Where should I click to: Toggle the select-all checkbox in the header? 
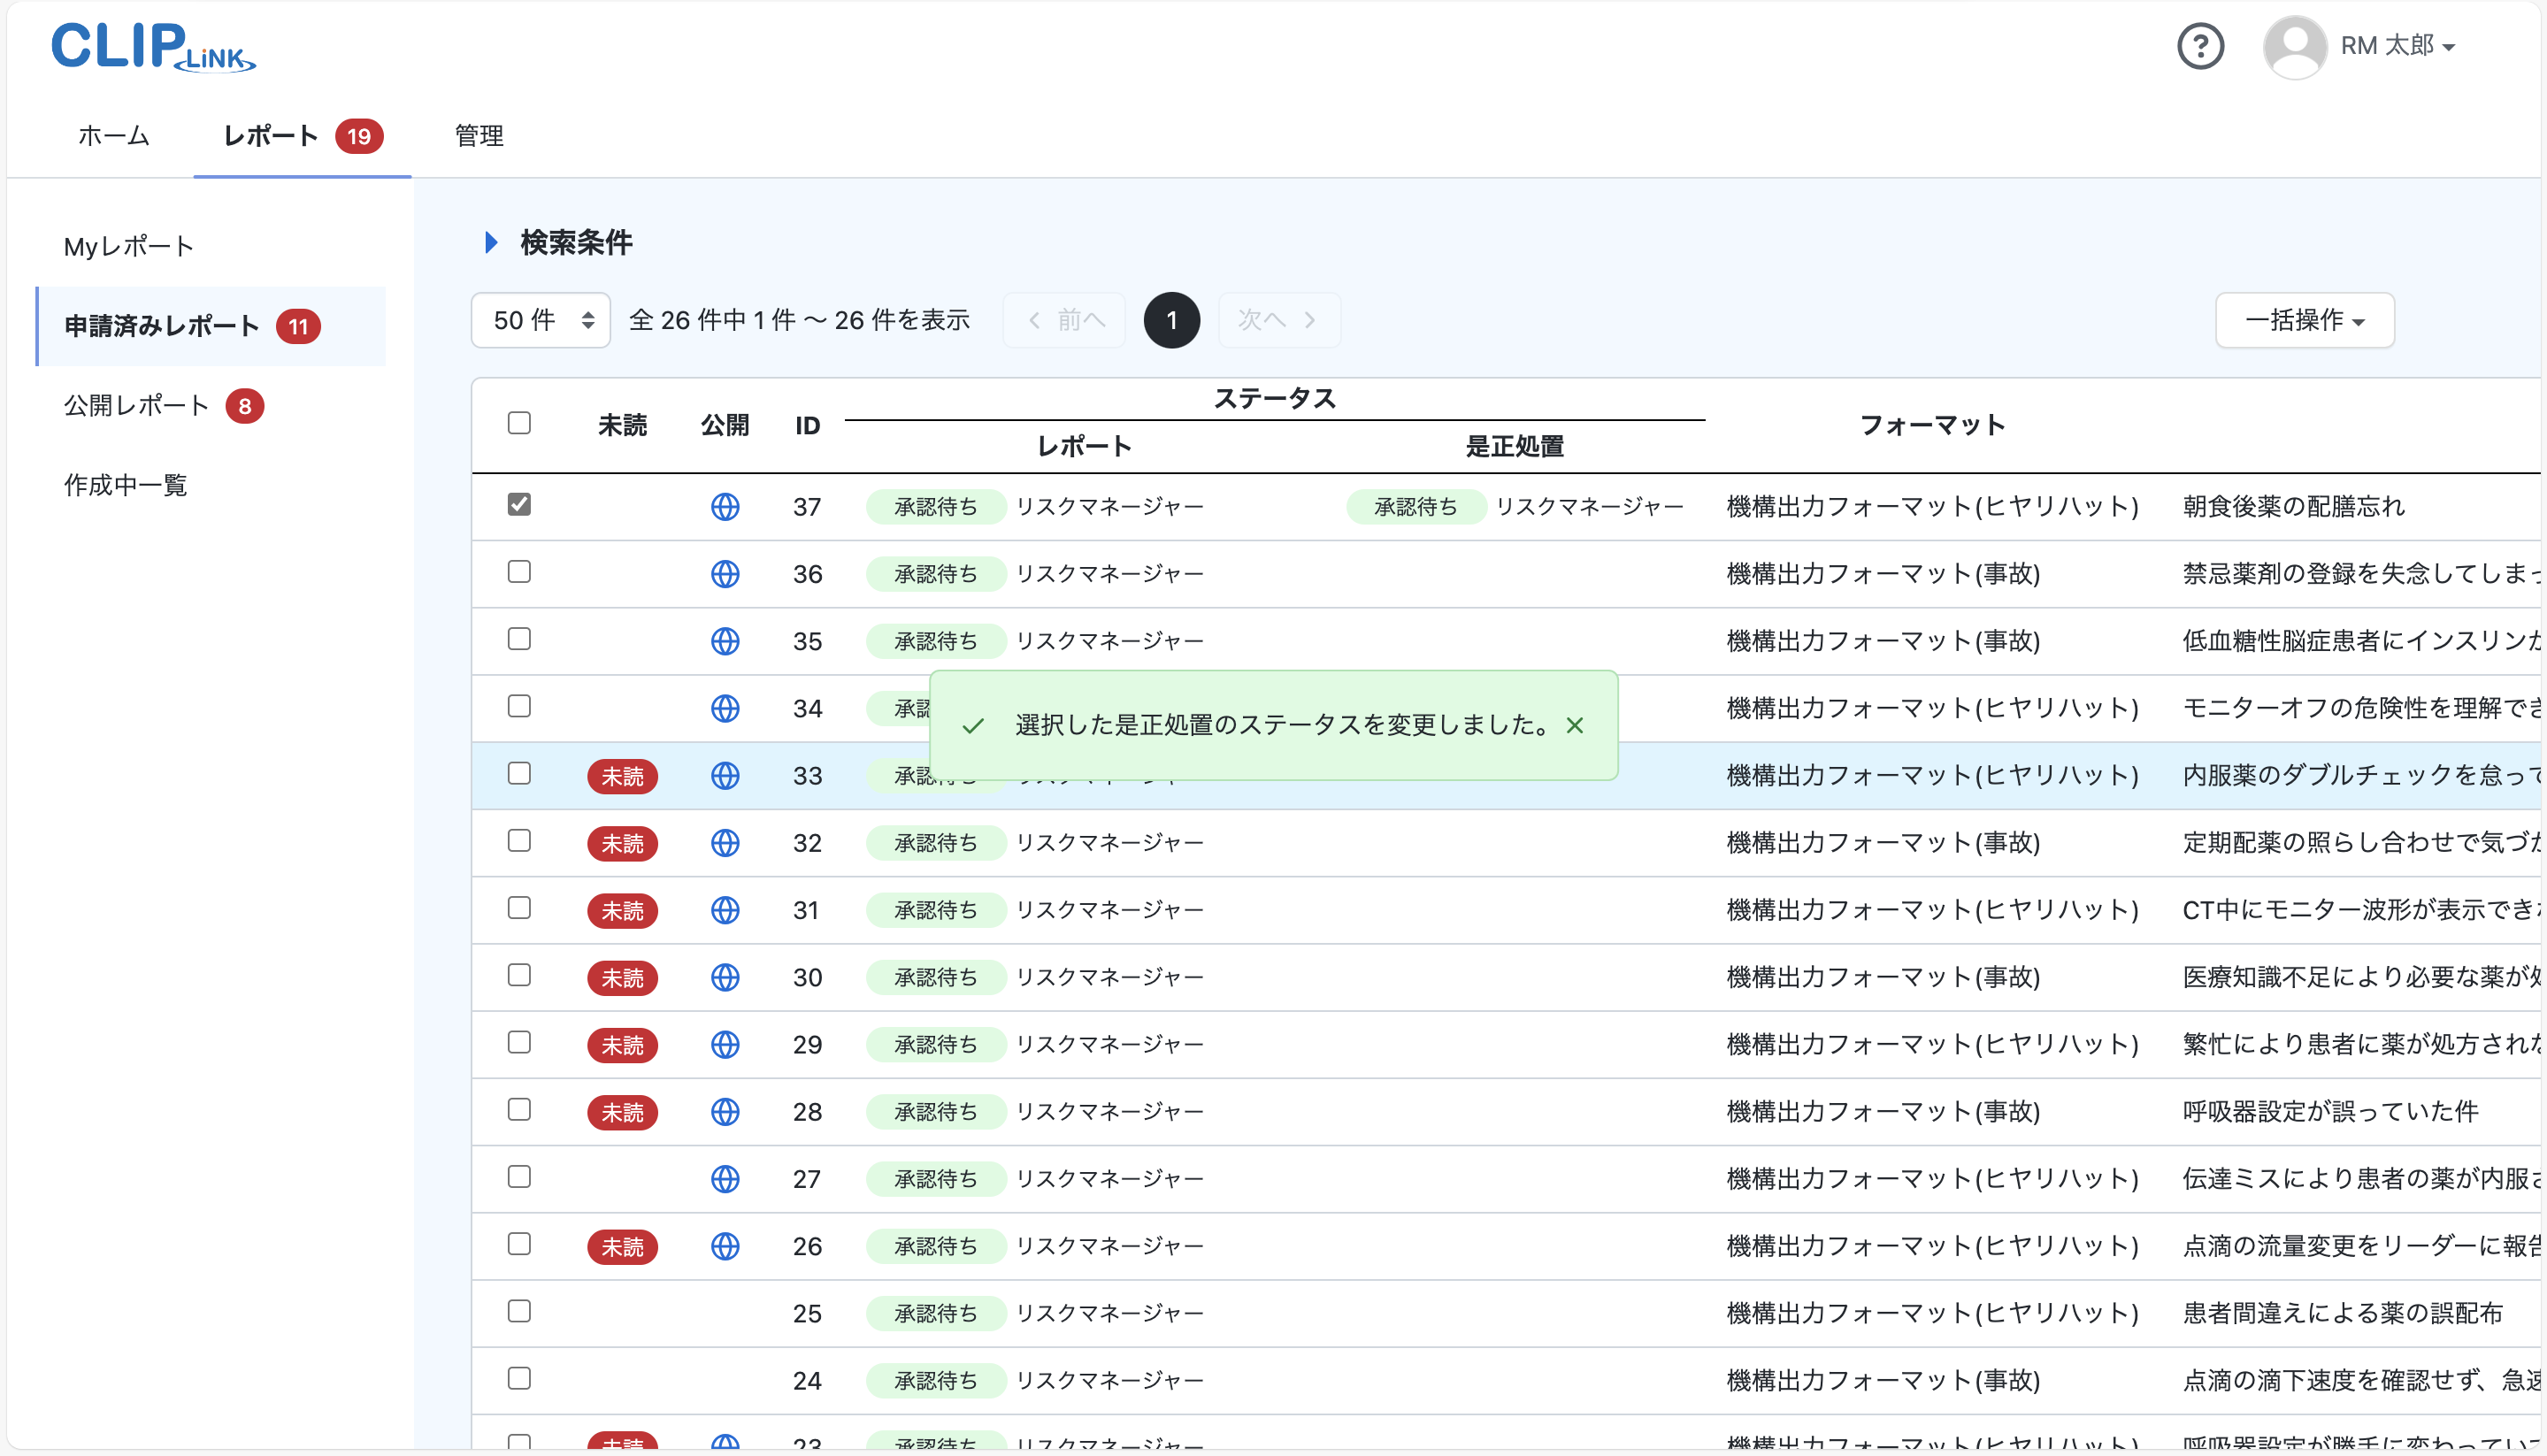tap(519, 423)
